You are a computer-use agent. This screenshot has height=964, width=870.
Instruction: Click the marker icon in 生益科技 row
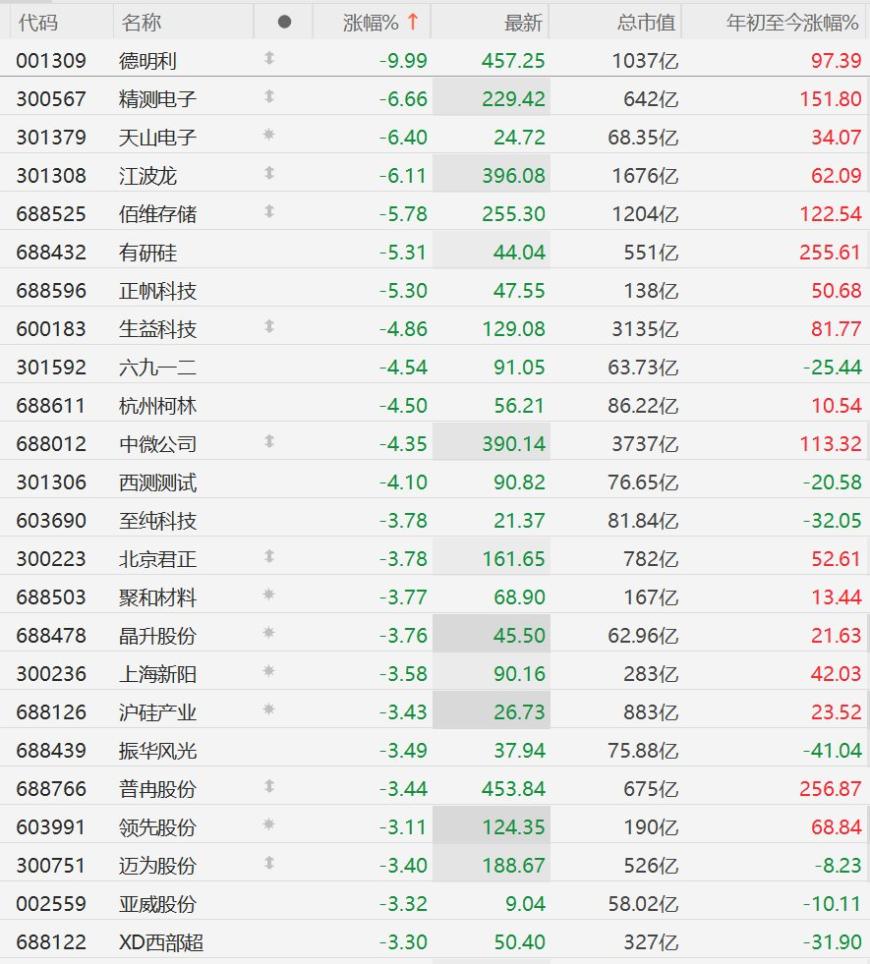[269, 326]
